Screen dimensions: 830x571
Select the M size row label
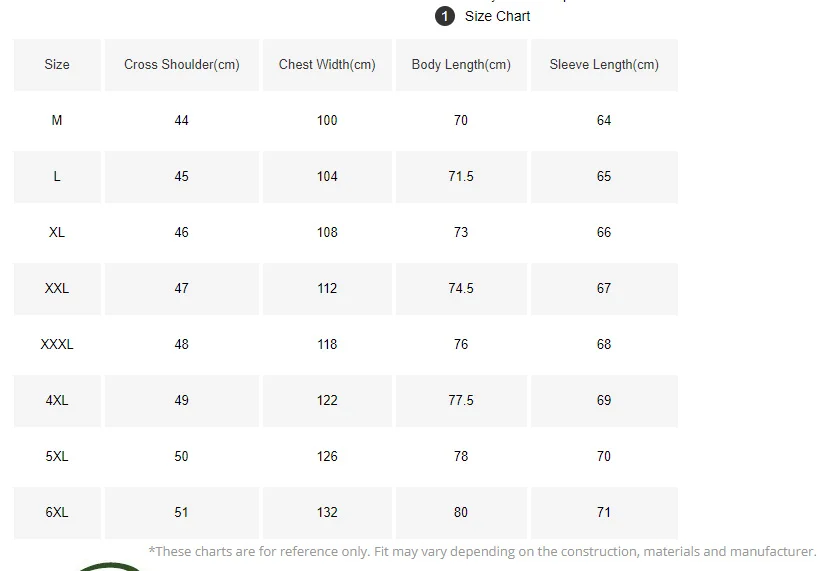(x=57, y=121)
